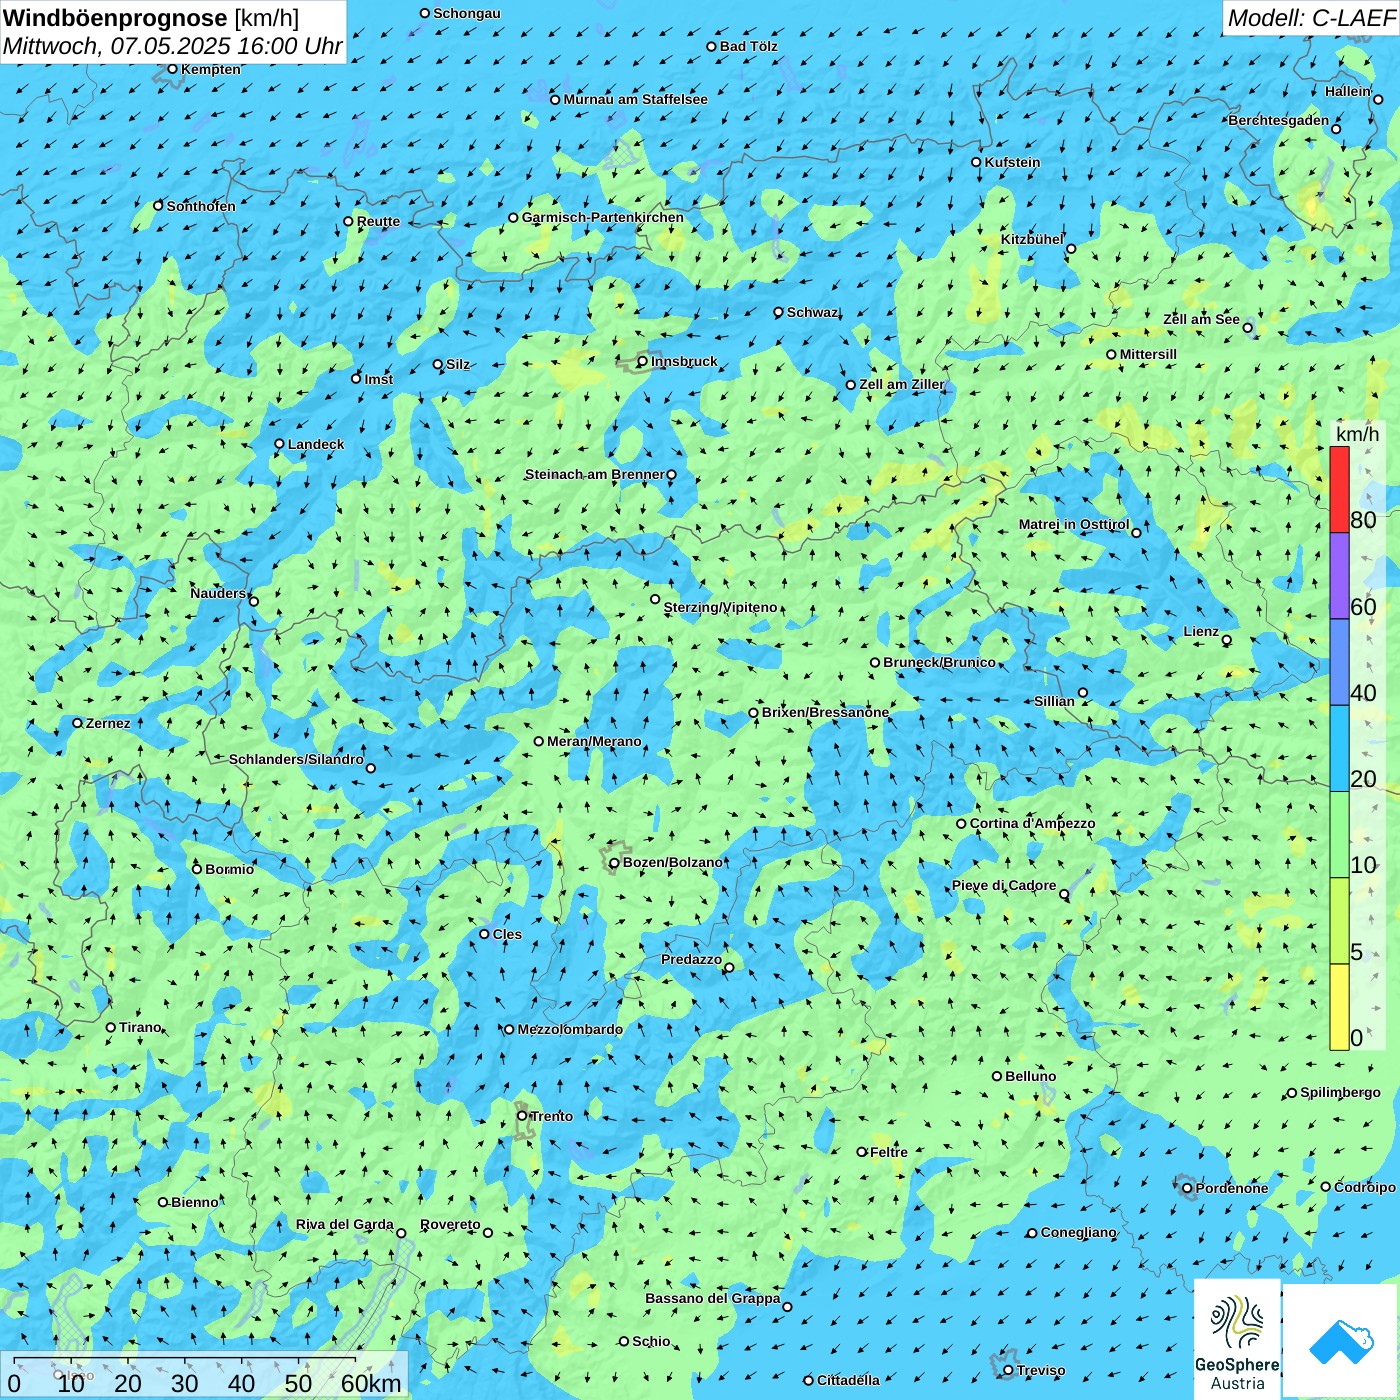The width and height of the screenshot is (1400, 1400).
Task: Click the Bormio location dot
Action: [x=197, y=869]
